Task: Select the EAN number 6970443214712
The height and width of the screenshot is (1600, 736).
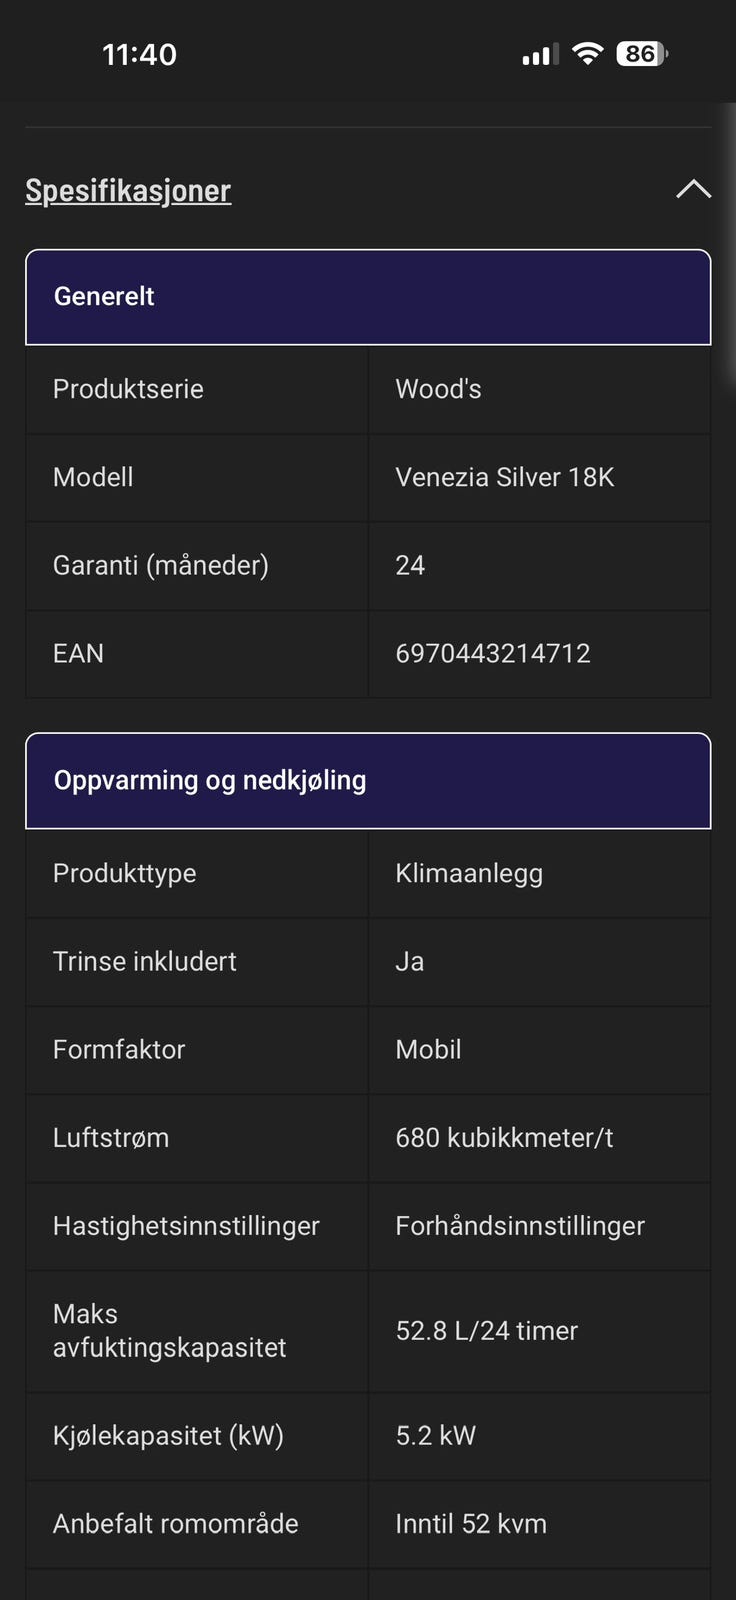Action: (x=493, y=654)
